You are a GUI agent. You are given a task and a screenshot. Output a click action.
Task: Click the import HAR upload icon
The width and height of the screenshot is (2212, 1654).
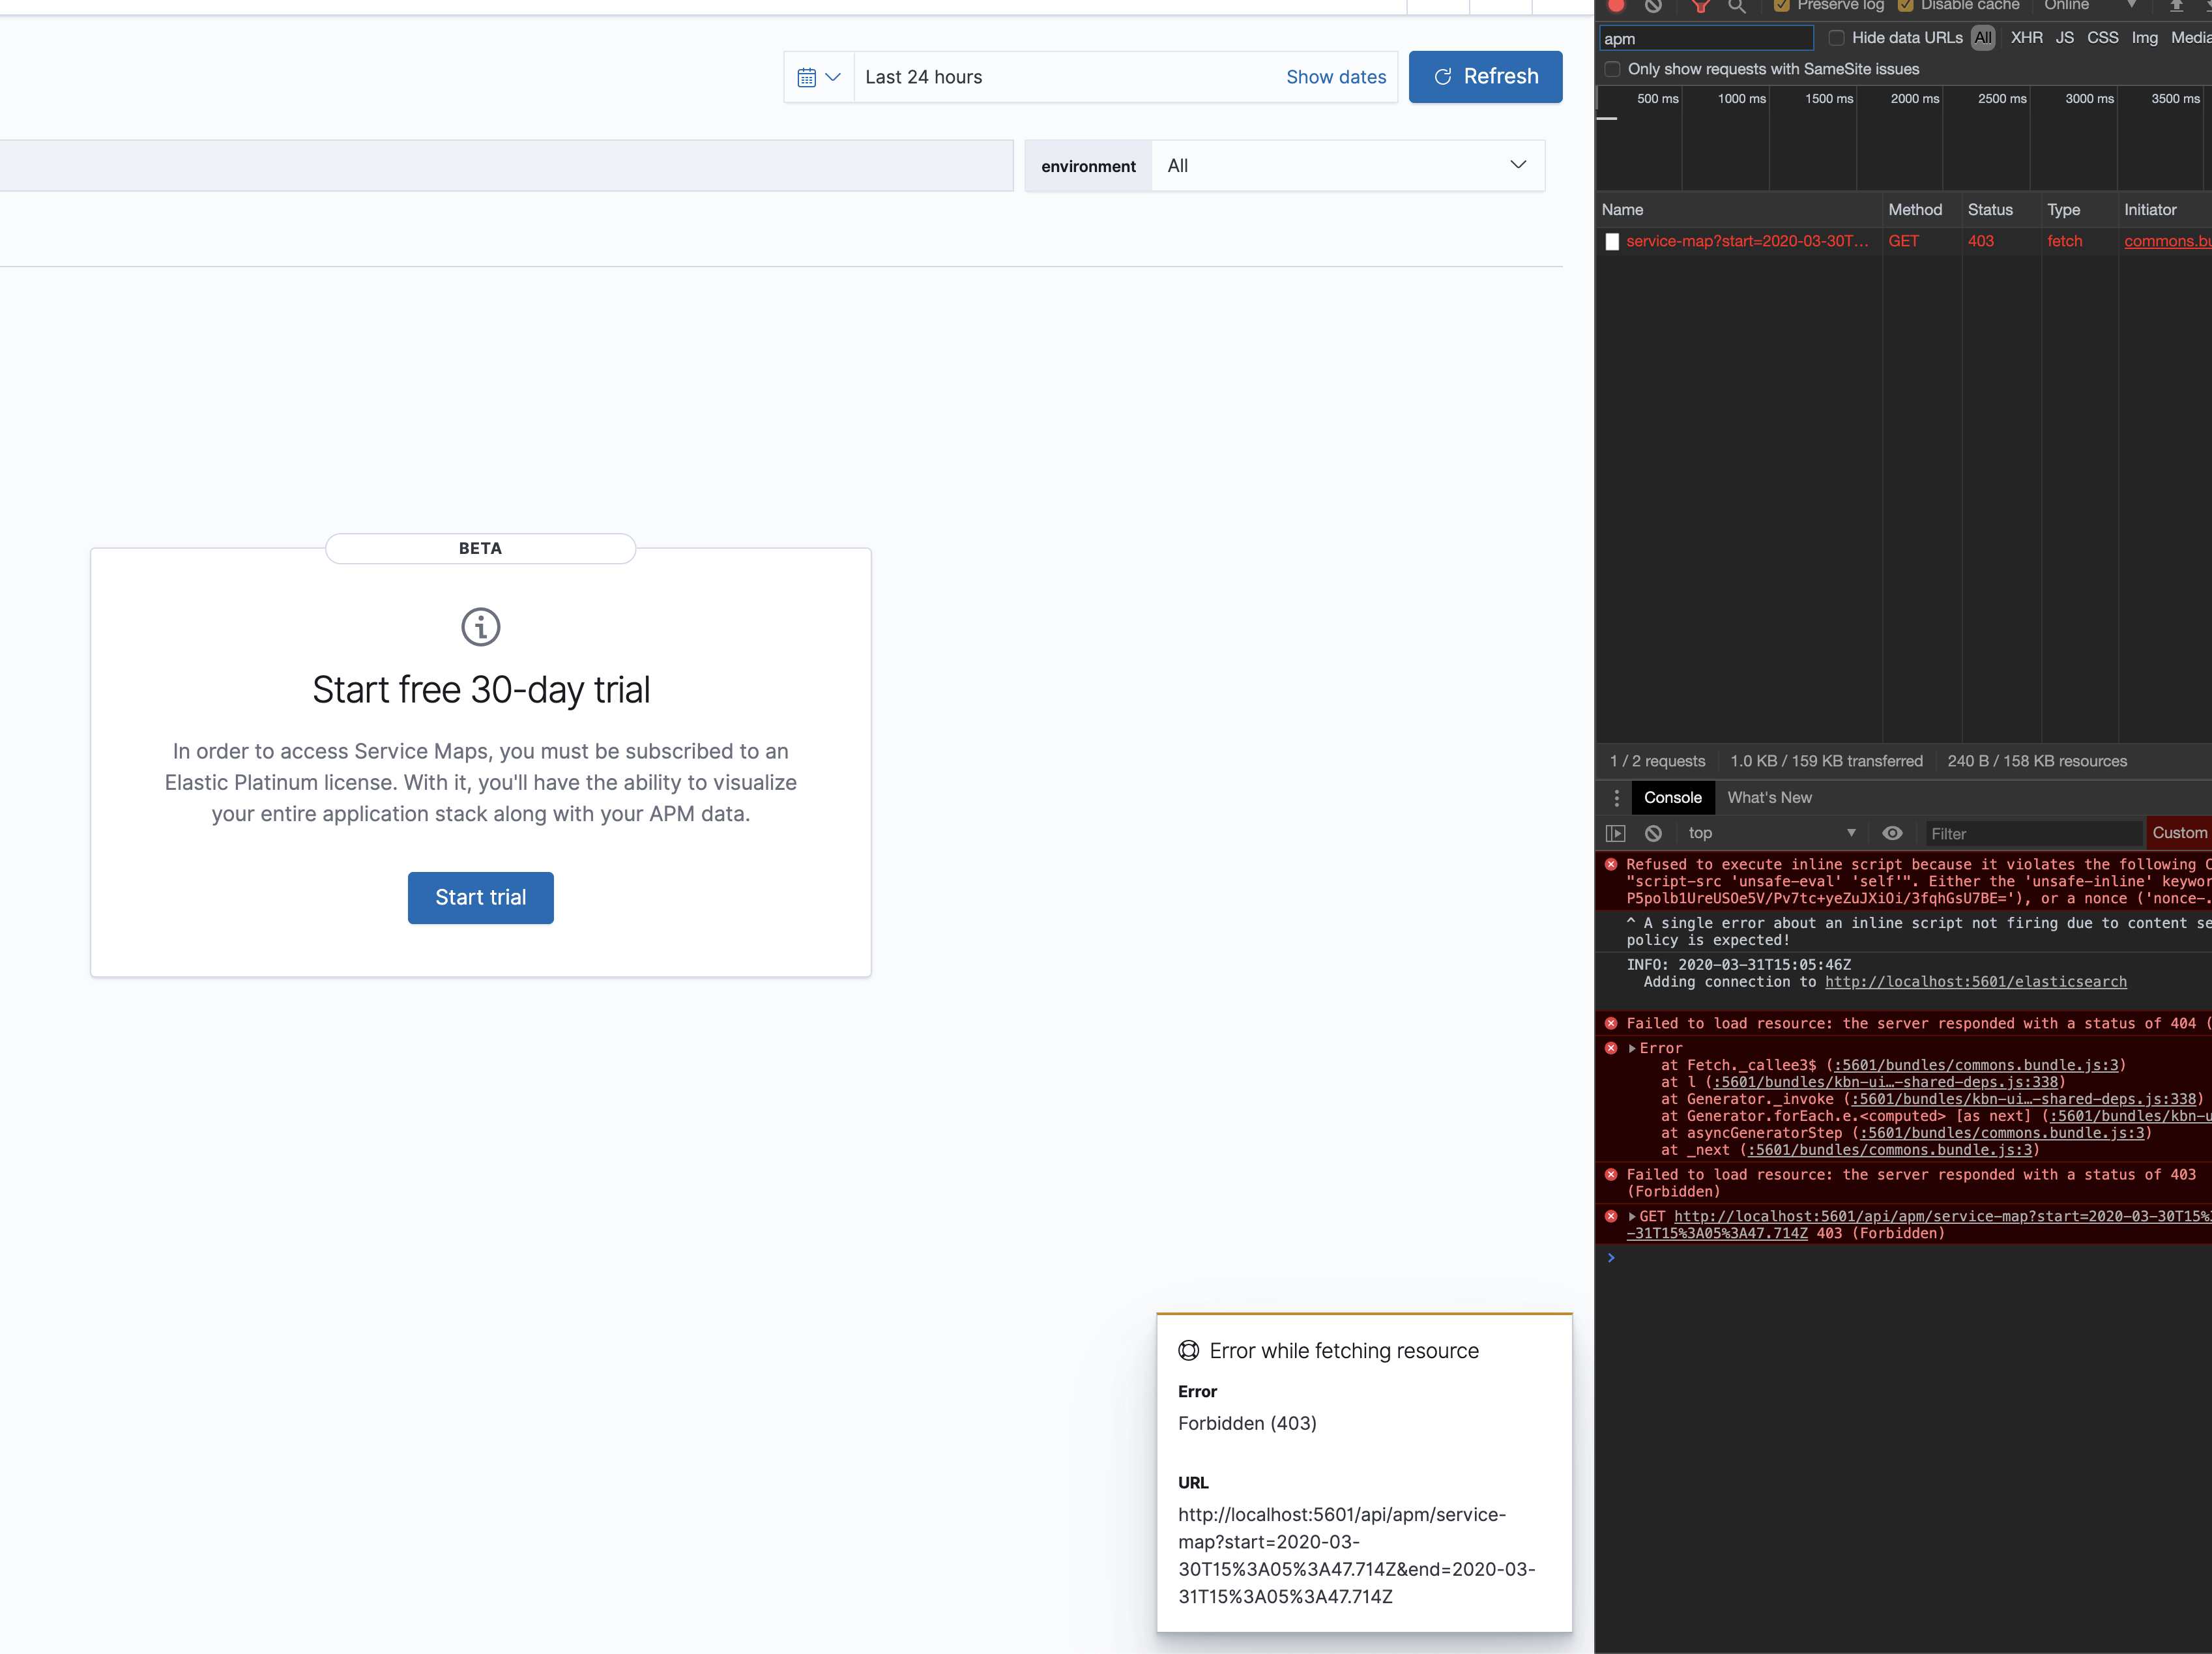point(2176,5)
